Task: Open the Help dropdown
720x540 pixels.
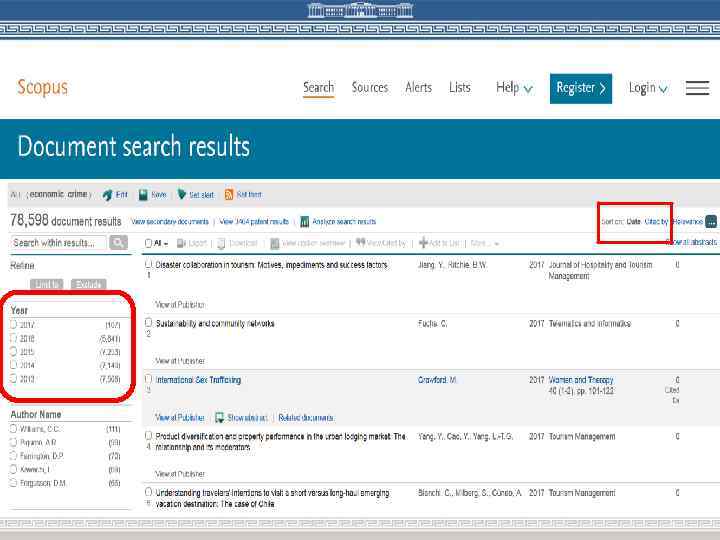Action: point(514,88)
